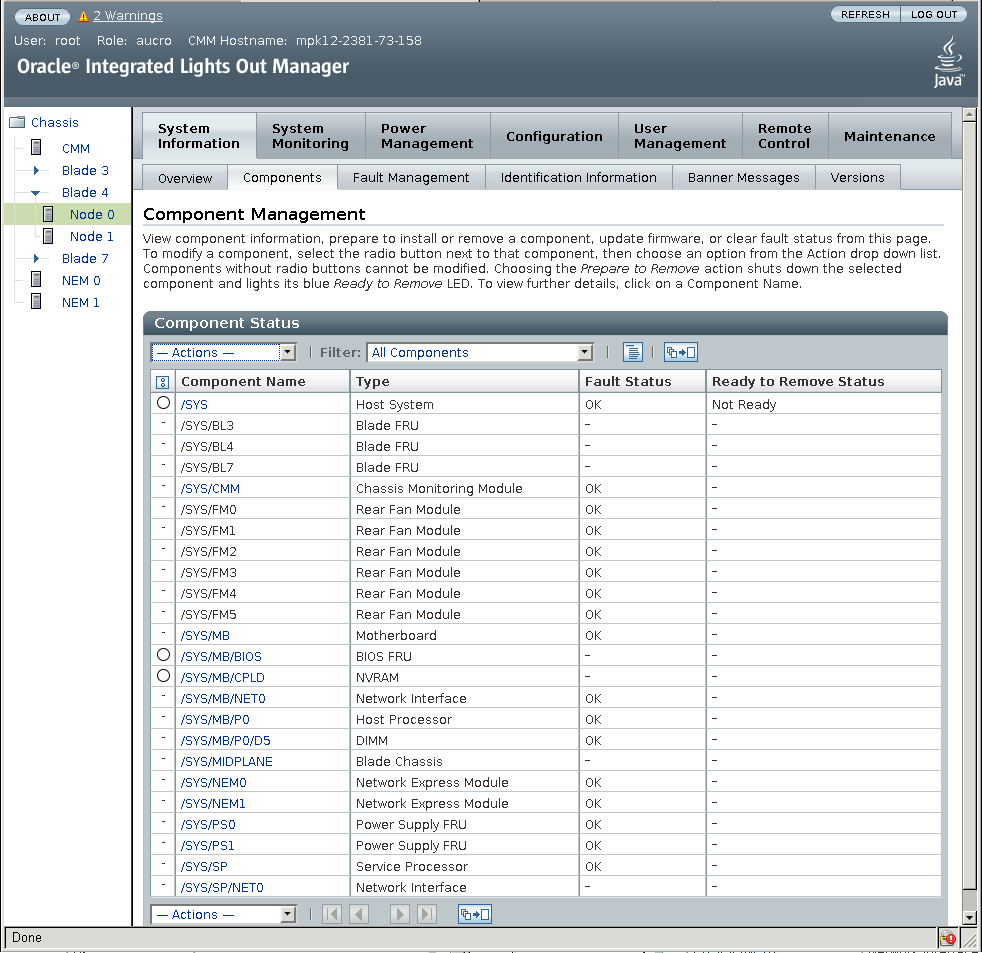Click the scrollbar up arrow
Image resolution: width=982 pixels, height=953 pixels.
click(x=969, y=115)
